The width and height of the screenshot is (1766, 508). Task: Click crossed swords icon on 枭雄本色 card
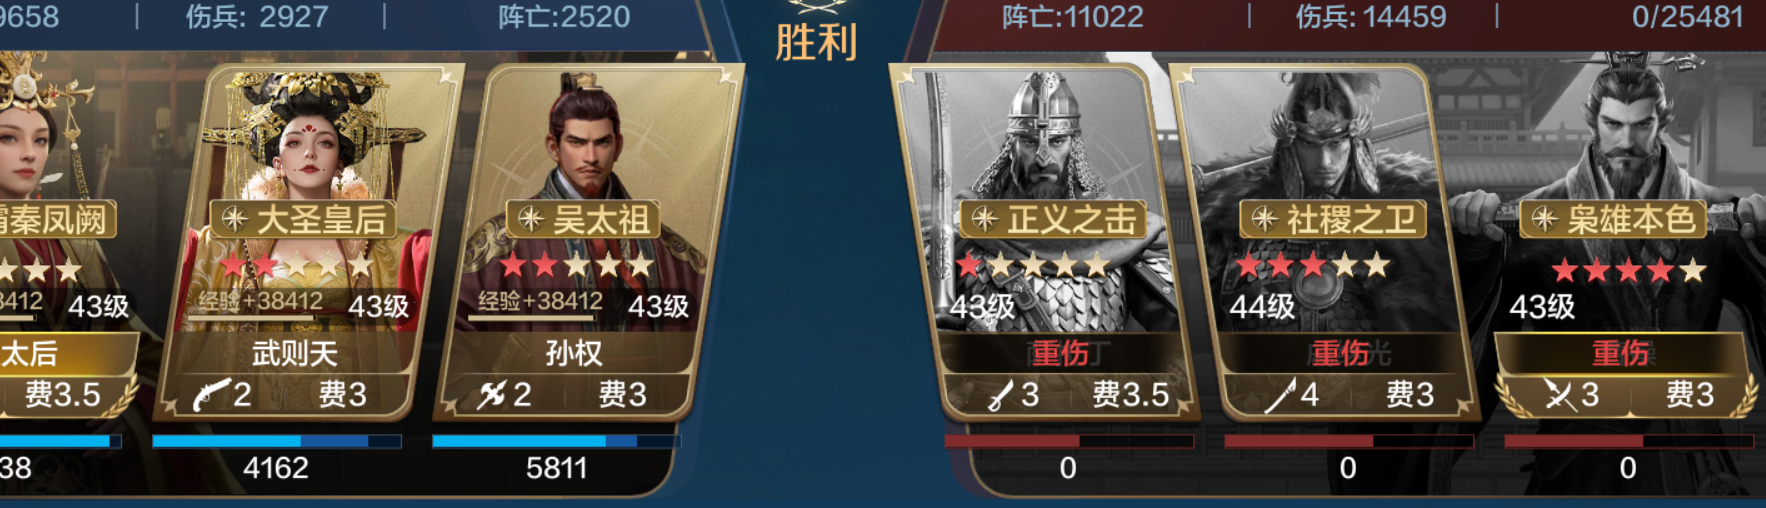1560,395
